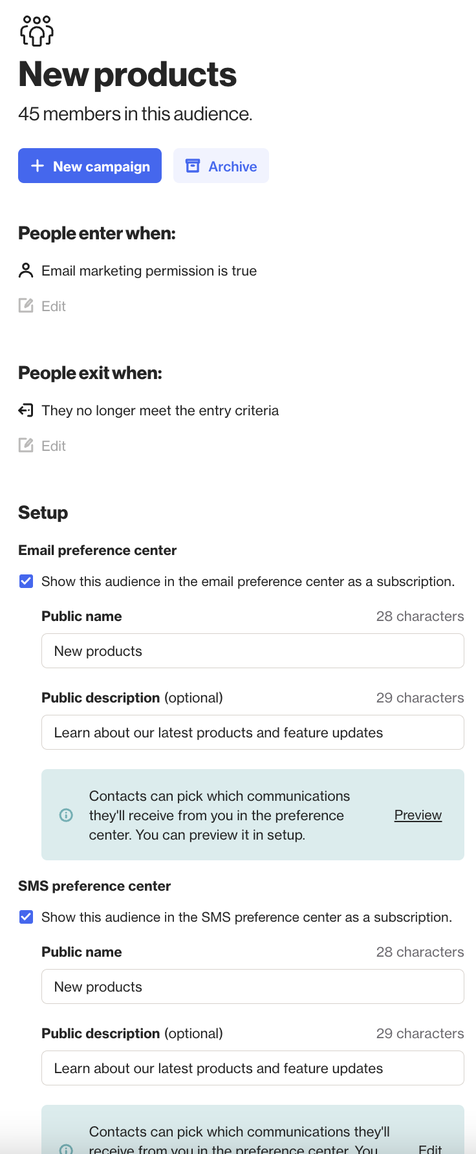Edit the People exit when criteria
Screen dimensions: 476x1154
(x=43, y=446)
